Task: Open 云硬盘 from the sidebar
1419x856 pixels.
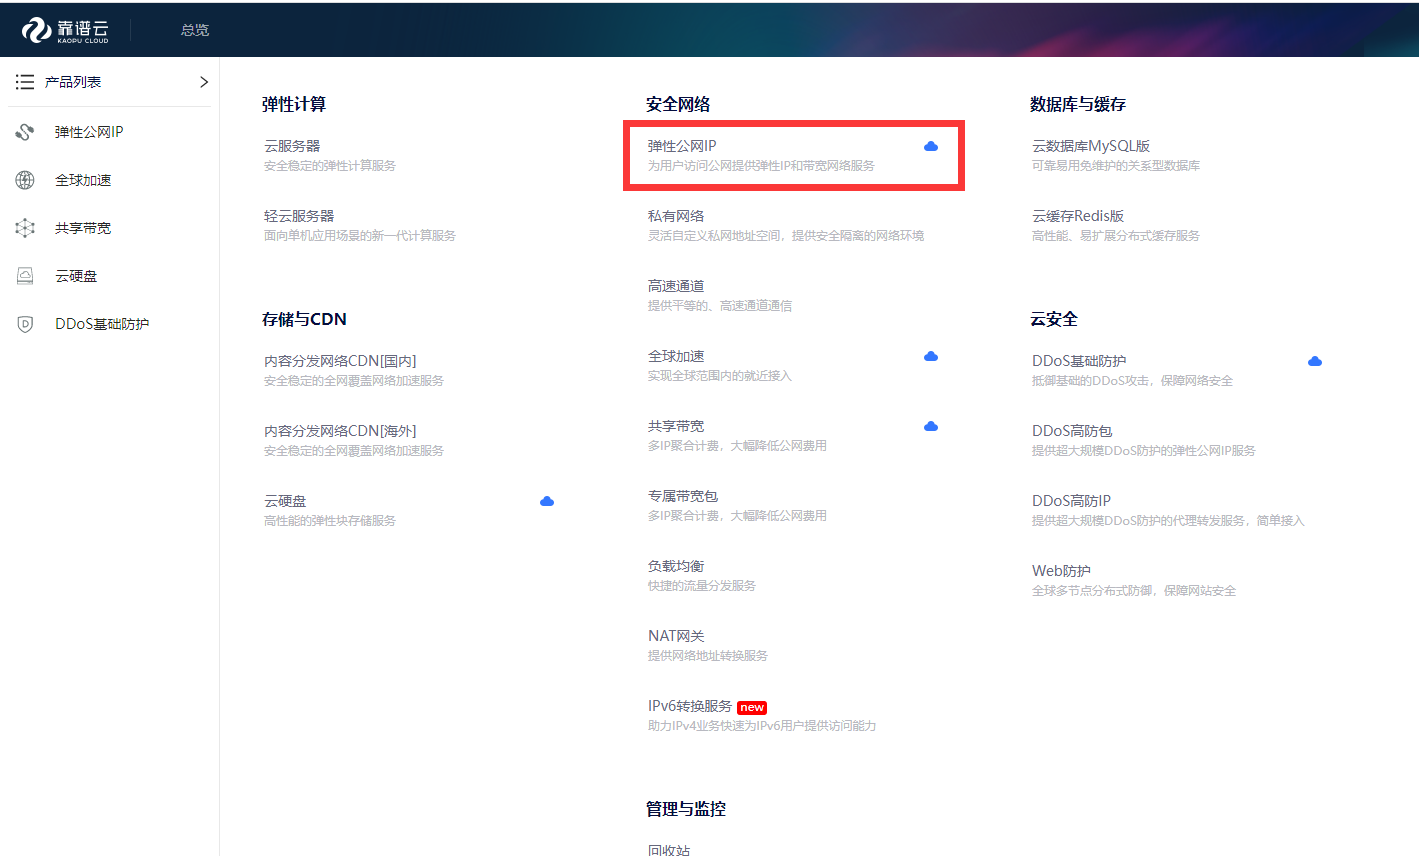Action: click(x=76, y=276)
